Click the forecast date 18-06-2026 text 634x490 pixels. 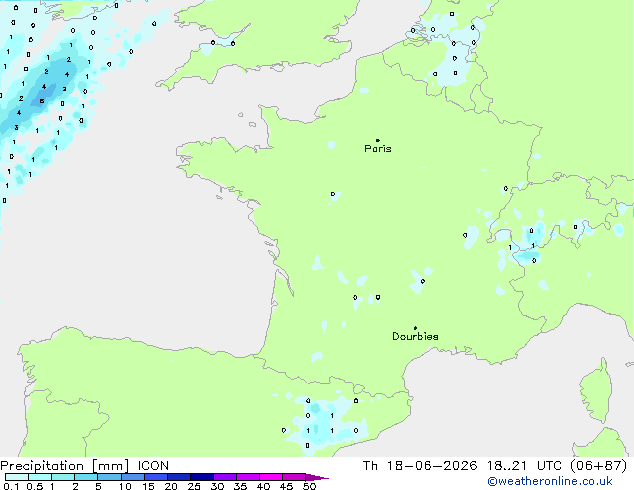[431, 466]
